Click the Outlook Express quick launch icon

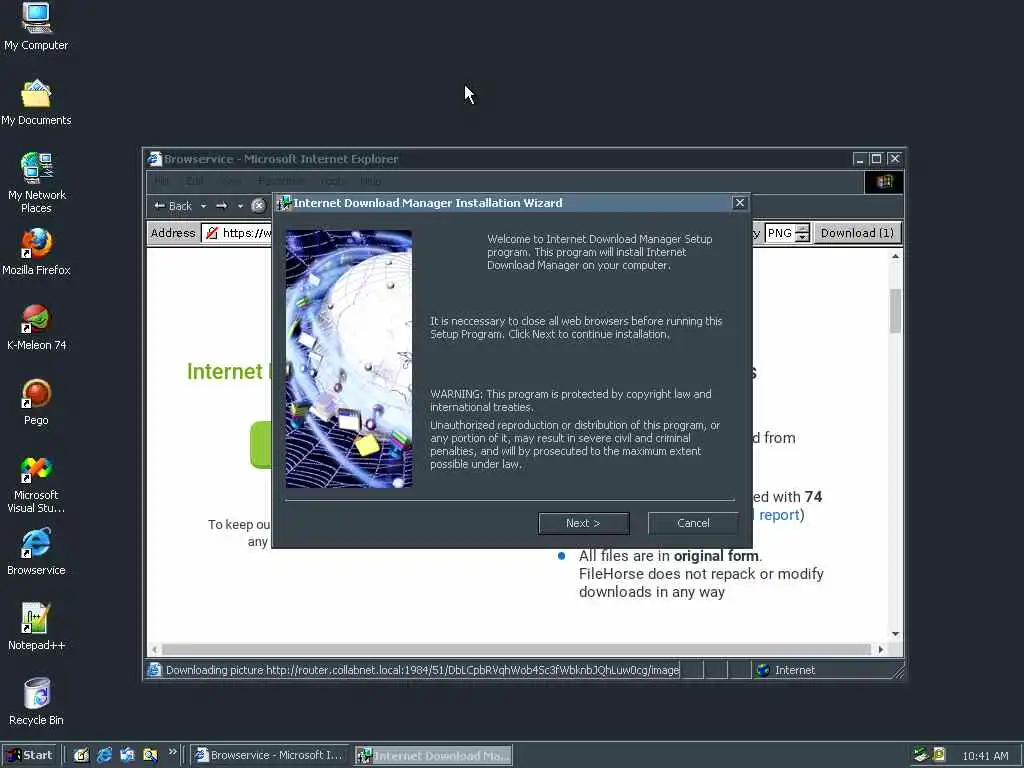(127, 755)
